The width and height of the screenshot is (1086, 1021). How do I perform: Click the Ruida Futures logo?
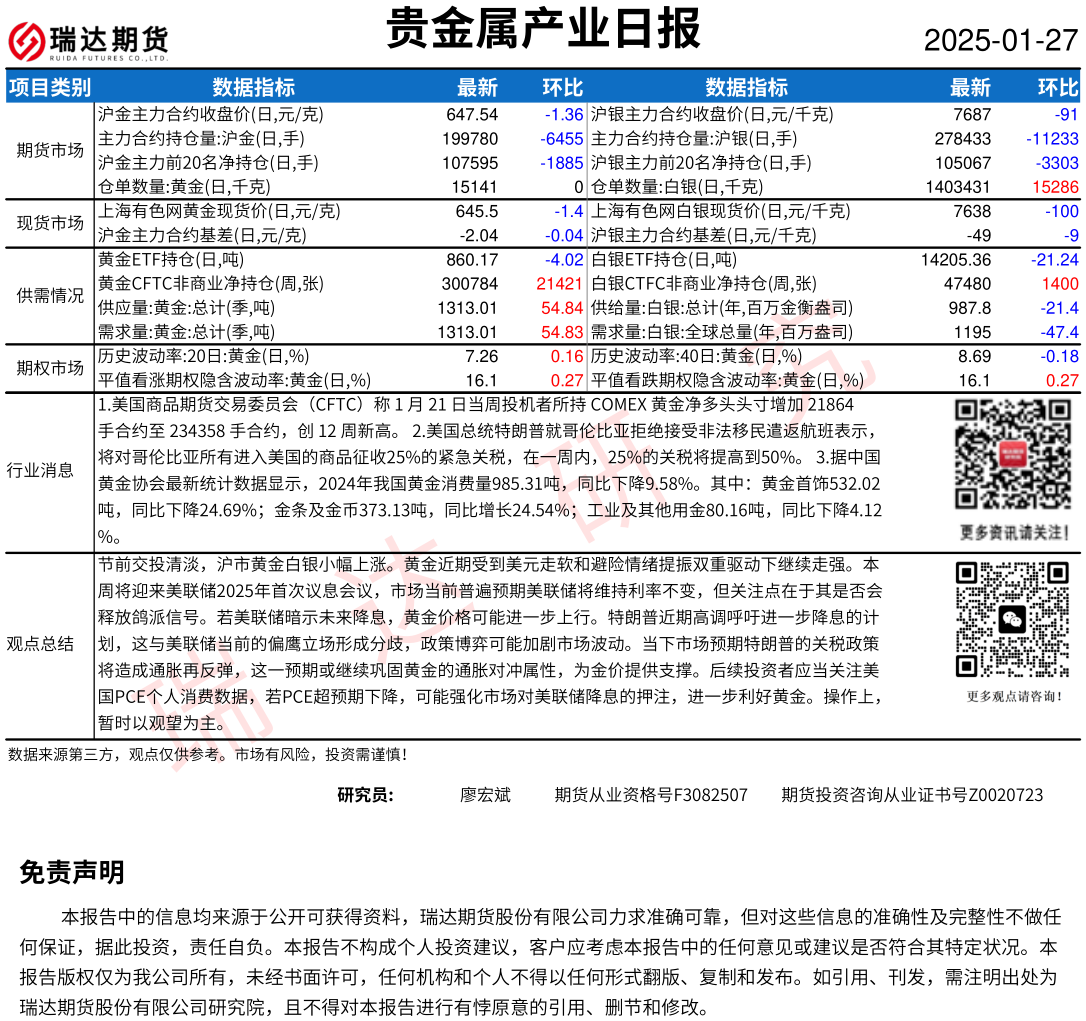[88, 41]
